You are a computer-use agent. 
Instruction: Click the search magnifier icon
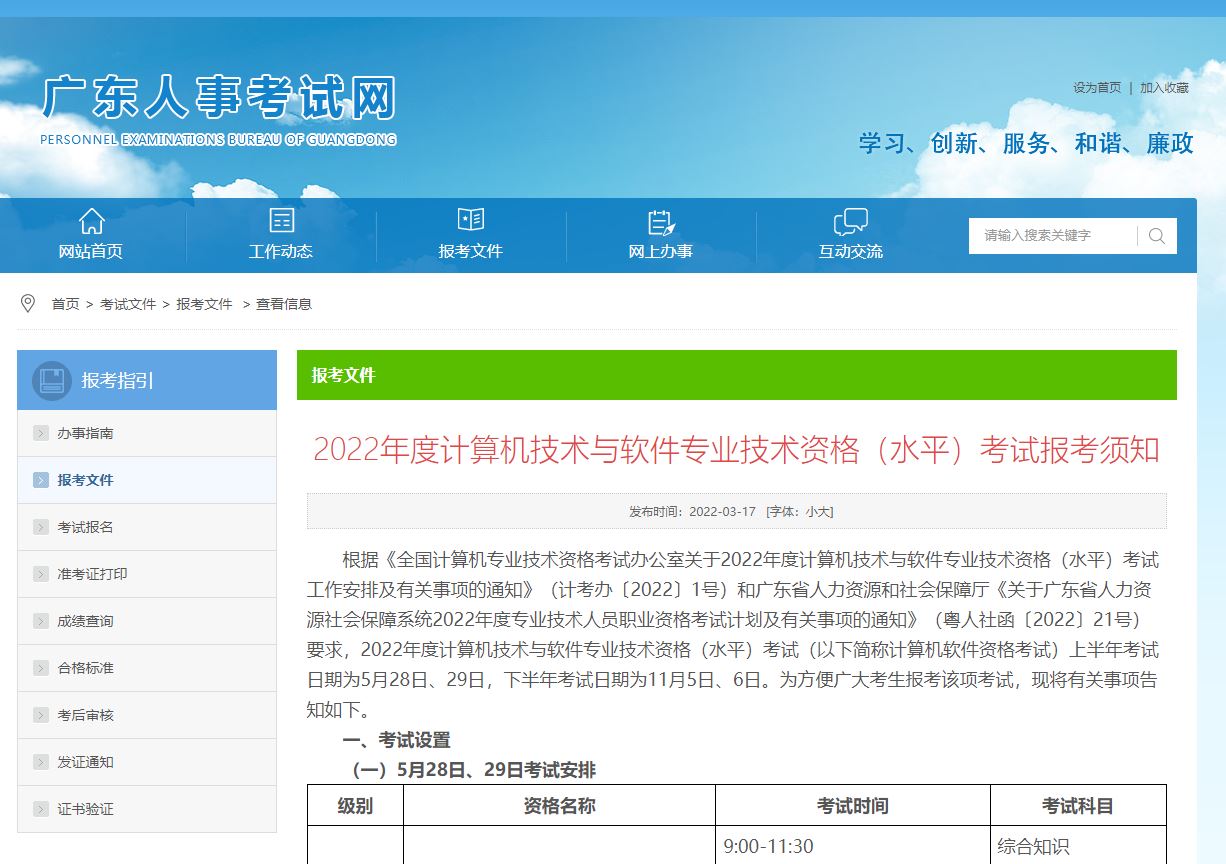1157,236
